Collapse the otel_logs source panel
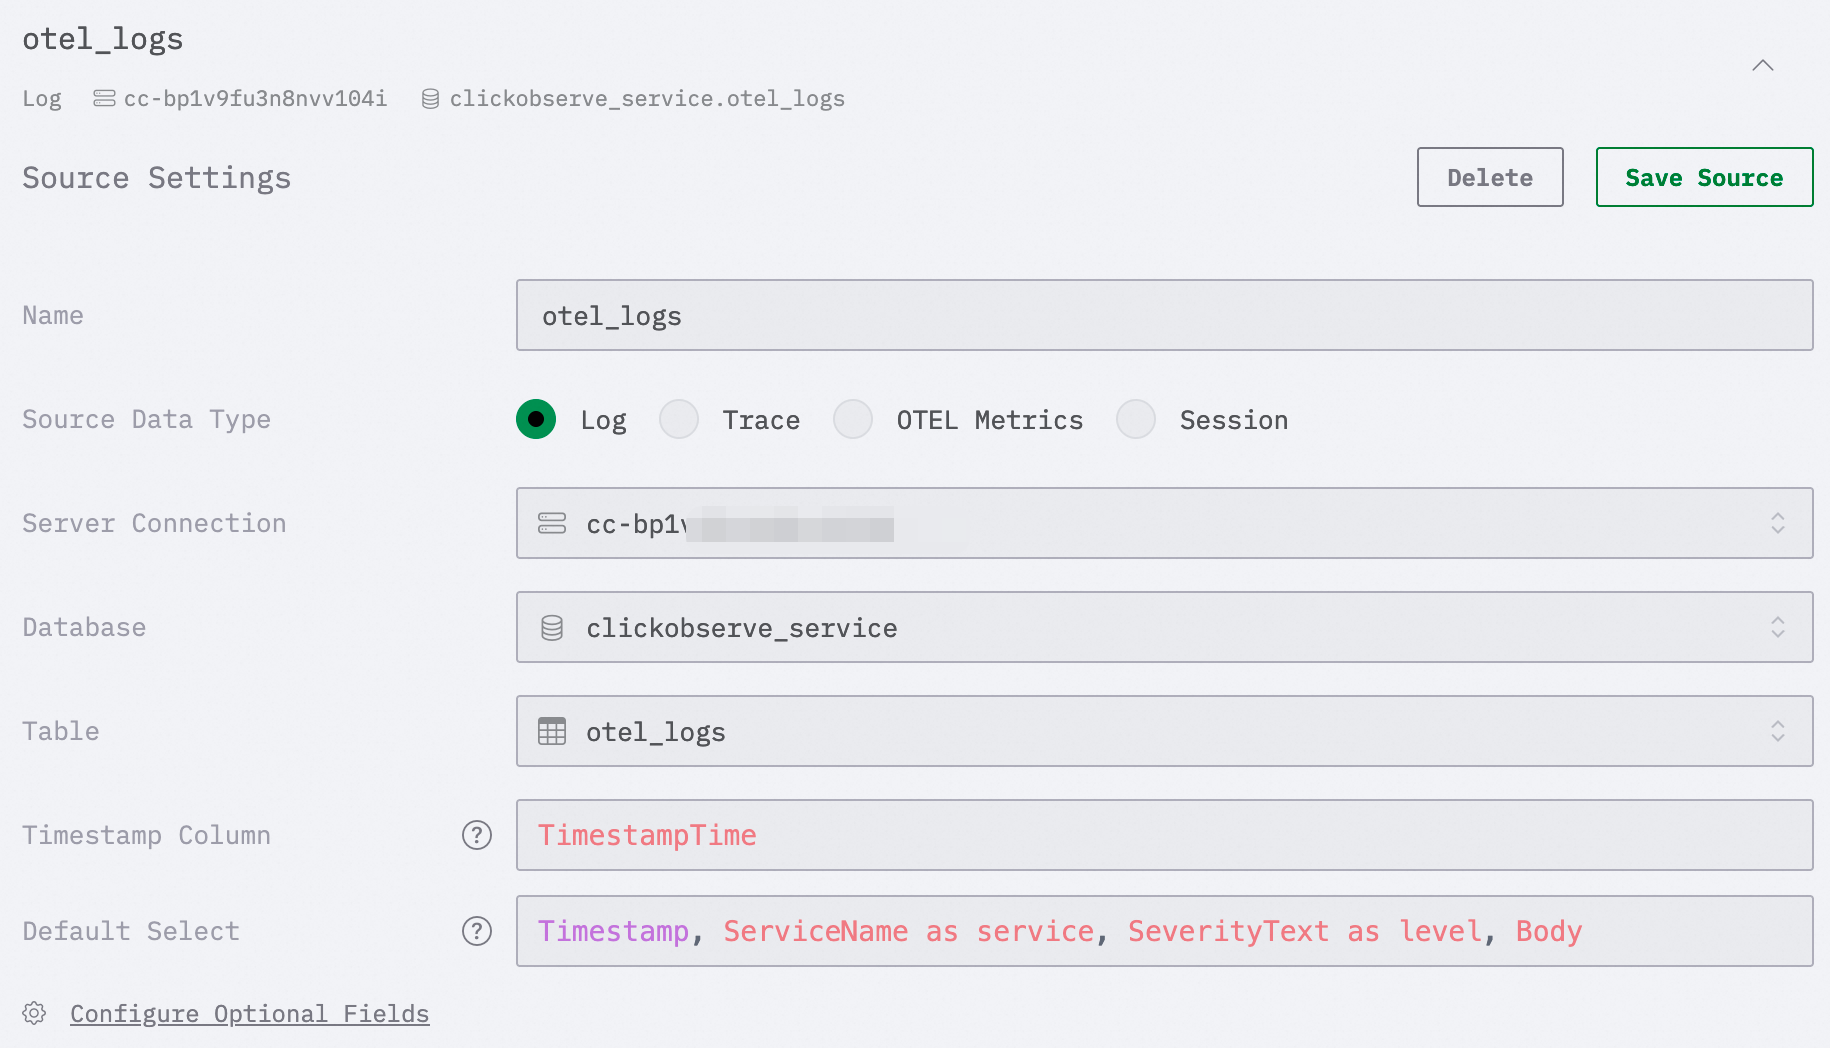 point(1763,66)
